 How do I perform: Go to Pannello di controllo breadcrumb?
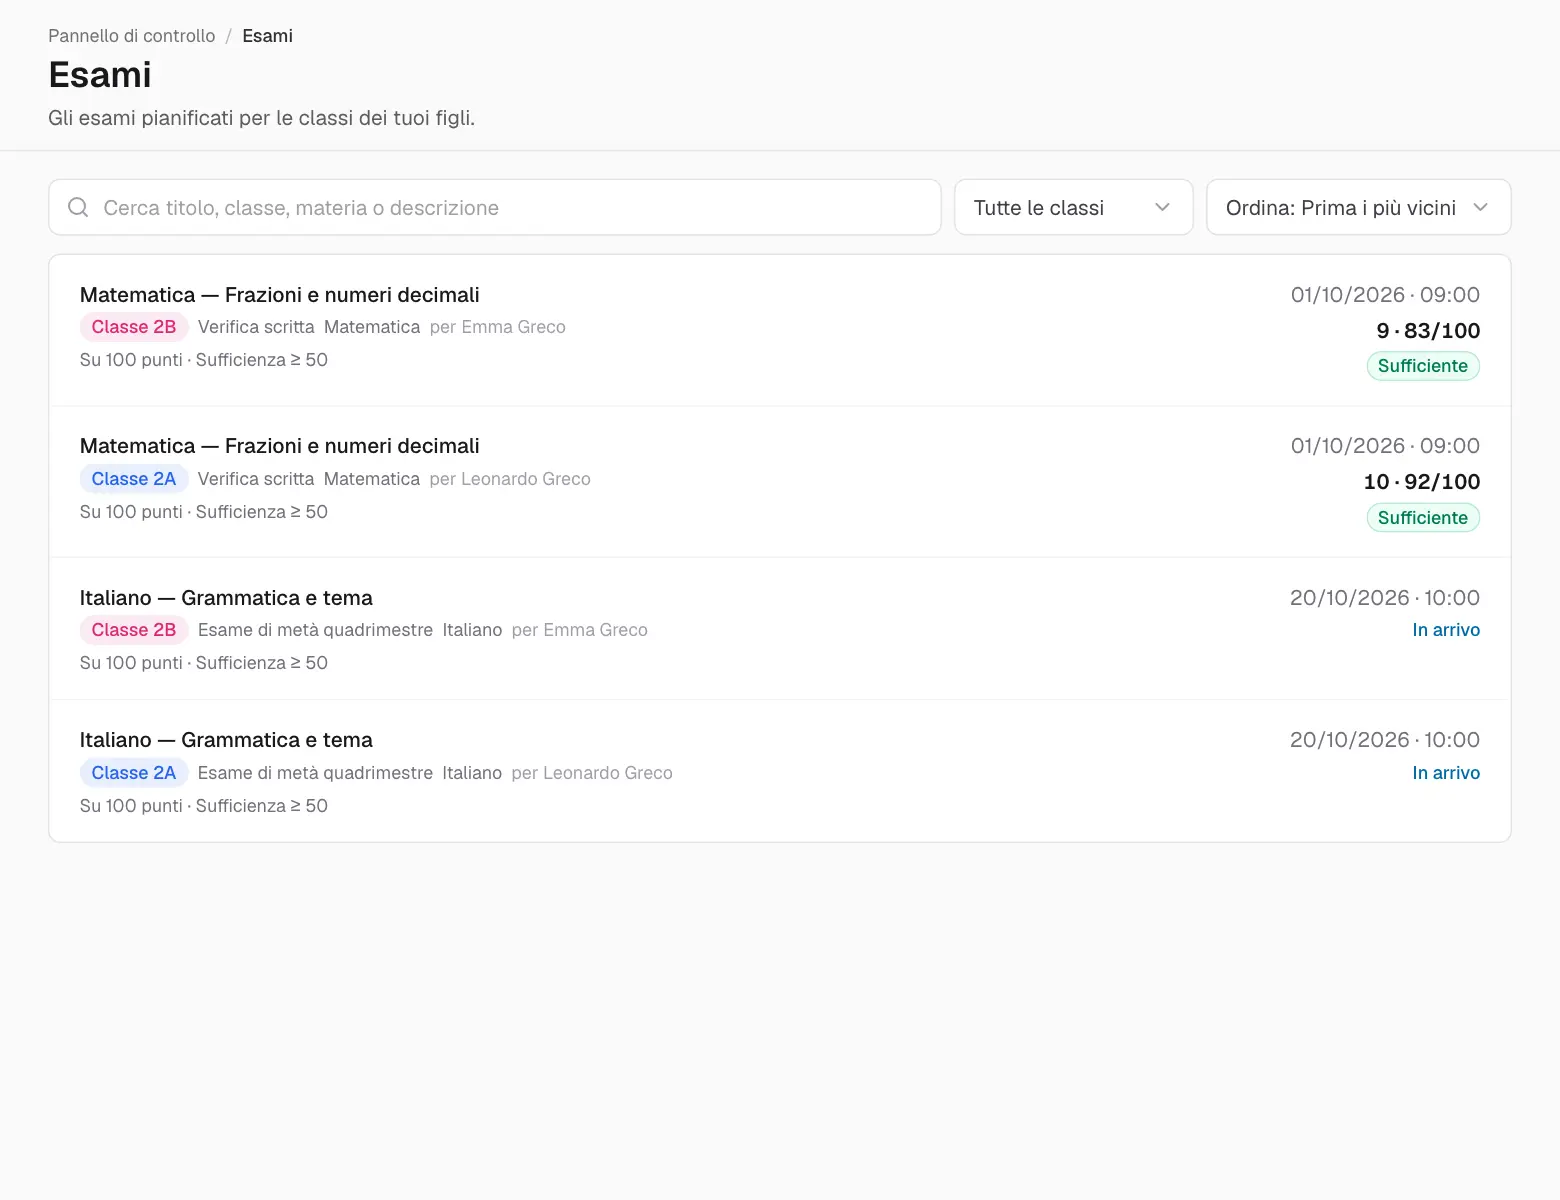pyautogui.click(x=132, y=36)
